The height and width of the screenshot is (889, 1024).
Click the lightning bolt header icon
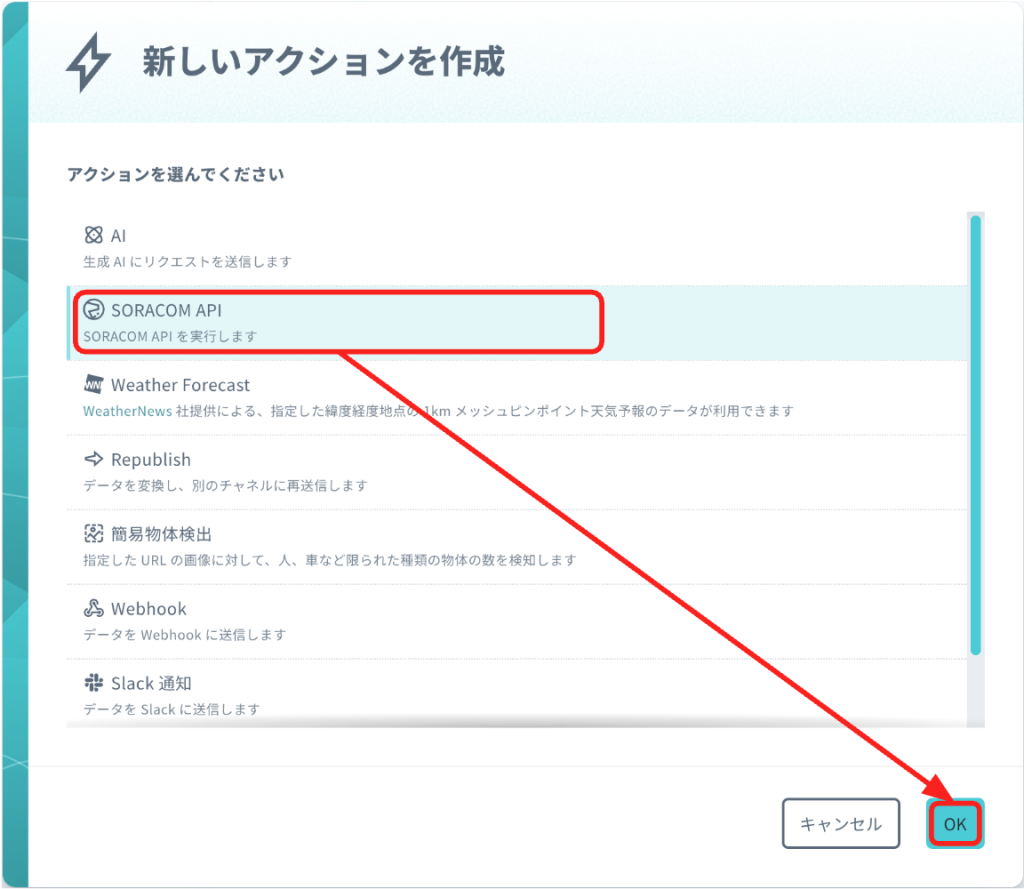(x=88, y=62)
